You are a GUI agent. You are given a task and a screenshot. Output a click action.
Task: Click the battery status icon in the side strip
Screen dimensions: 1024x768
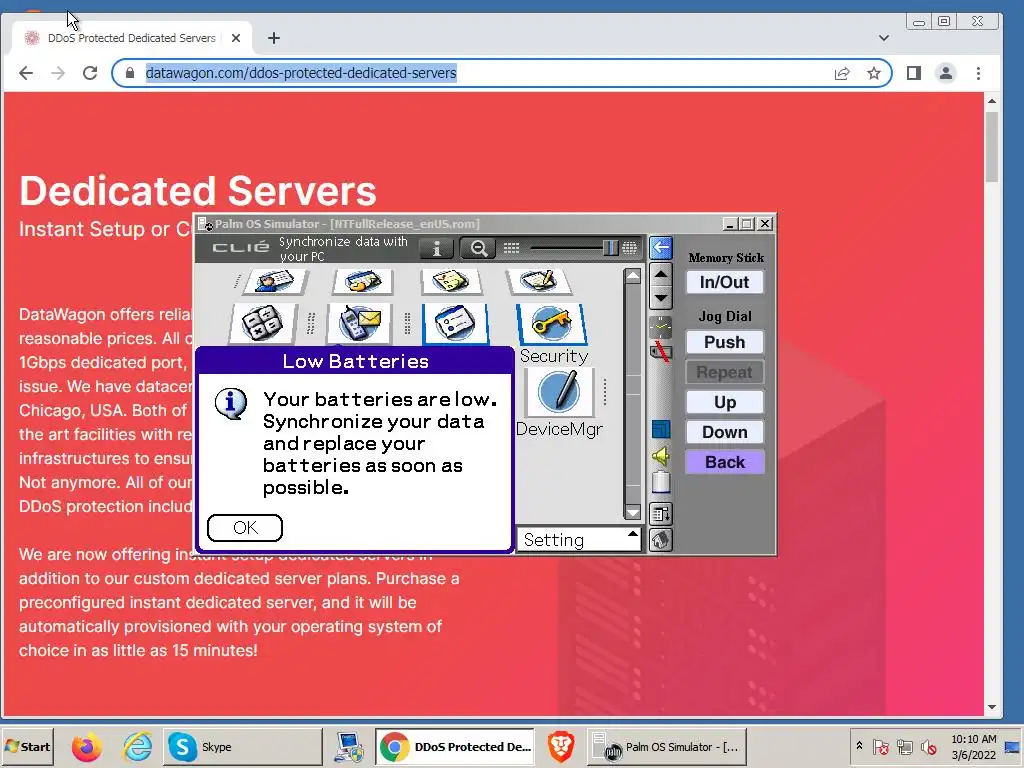point(661,482)
